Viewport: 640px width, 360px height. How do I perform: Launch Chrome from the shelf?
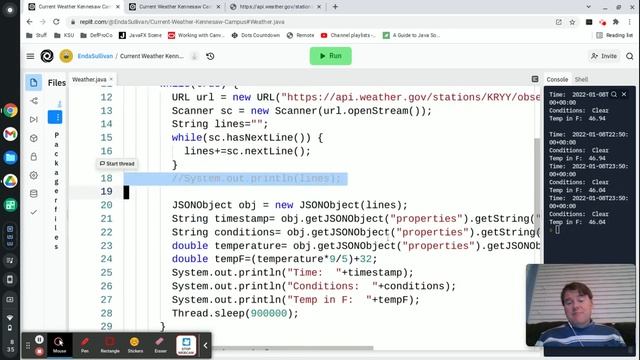point(10,110)
